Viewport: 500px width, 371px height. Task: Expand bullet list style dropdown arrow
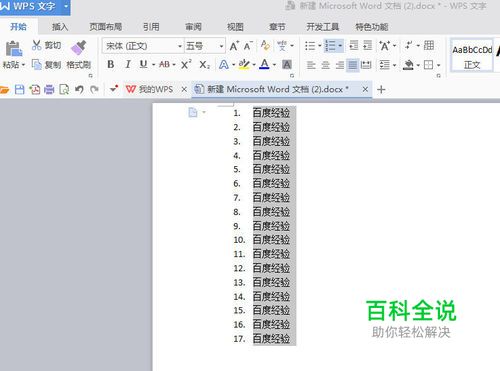pos(319,46)
